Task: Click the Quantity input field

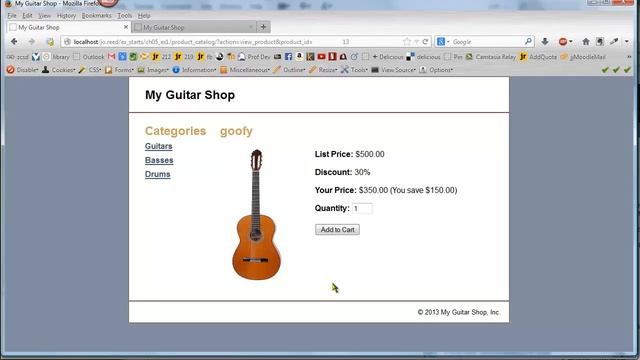Action: pos(362,208)
